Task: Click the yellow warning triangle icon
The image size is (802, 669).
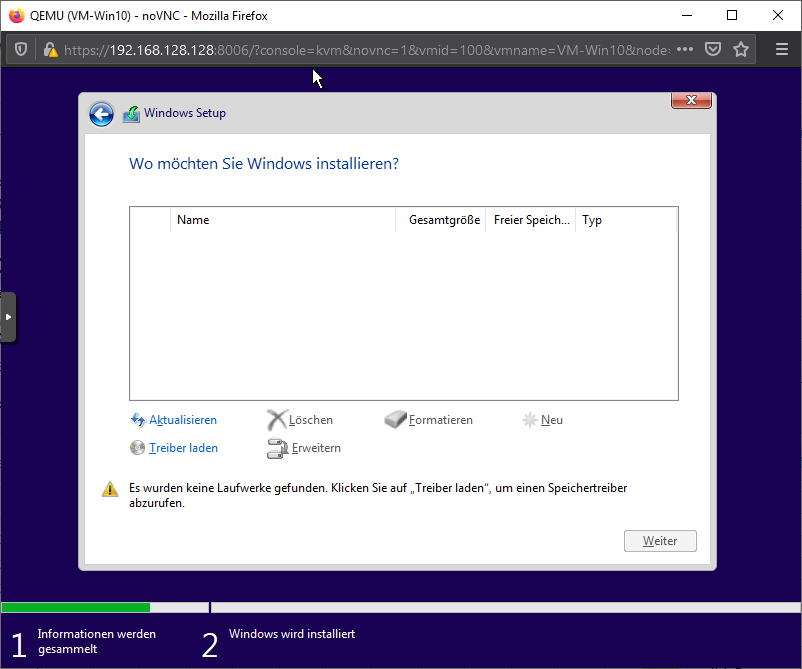Action: [110, 489]
